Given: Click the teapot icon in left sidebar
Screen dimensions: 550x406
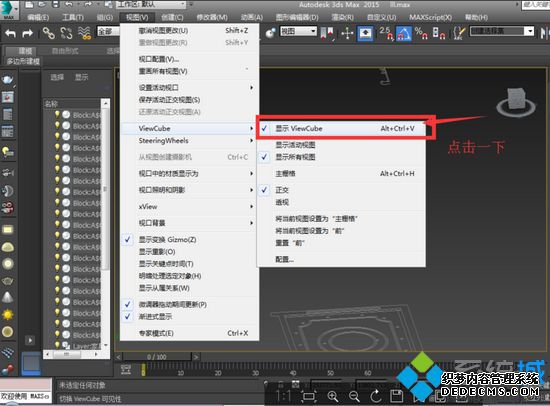Looking at the screenshot, I should coord(8,79).
